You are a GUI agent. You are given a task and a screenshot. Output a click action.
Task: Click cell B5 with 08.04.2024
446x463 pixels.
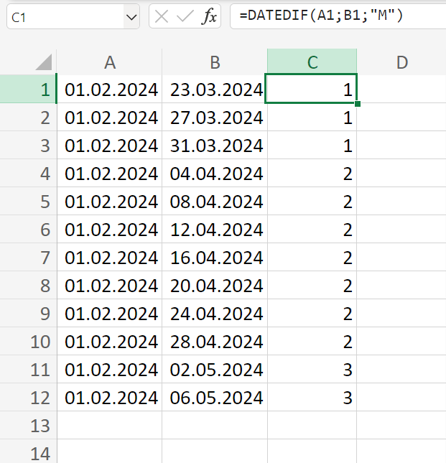[x=215, y=201]
